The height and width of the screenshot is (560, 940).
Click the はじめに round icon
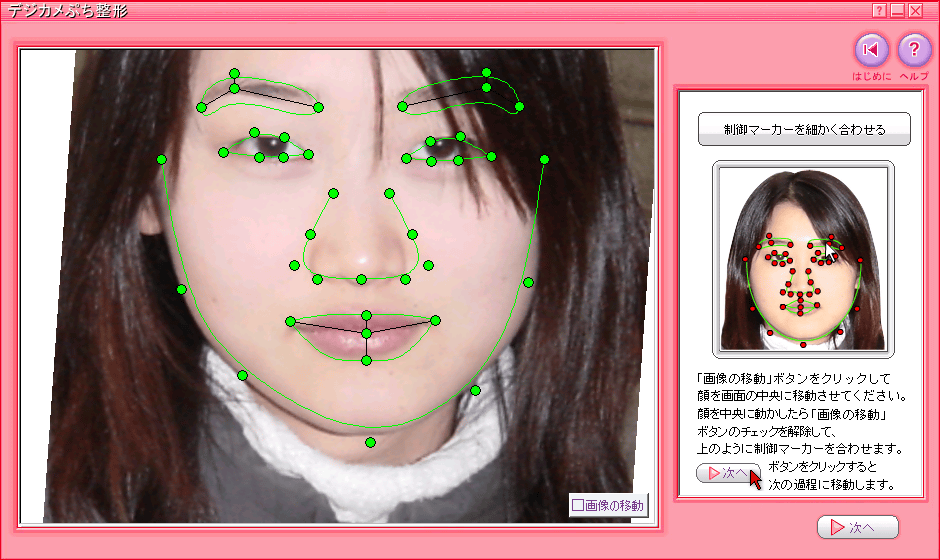[871, 50]
